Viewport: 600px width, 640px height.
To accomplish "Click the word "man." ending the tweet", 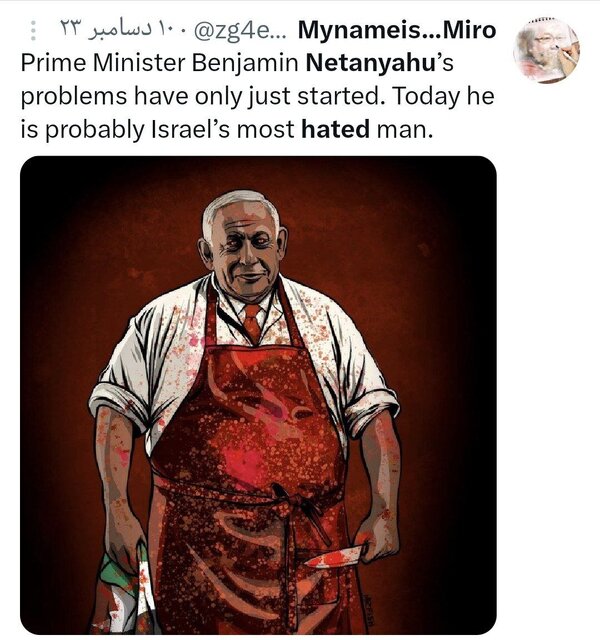I will (404, 130).
